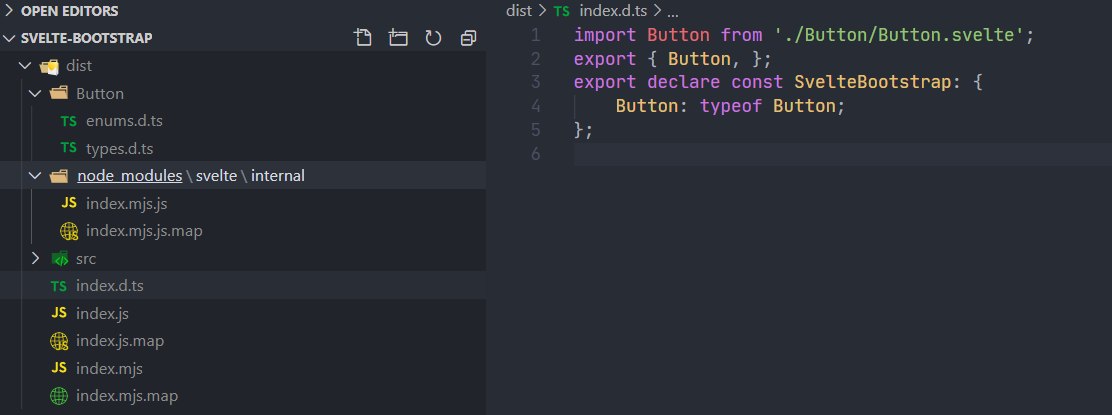This screenshot has width=1112, height=415.
Task: Click the green map icon beside index.mjs.map
Action: (59, 396)
